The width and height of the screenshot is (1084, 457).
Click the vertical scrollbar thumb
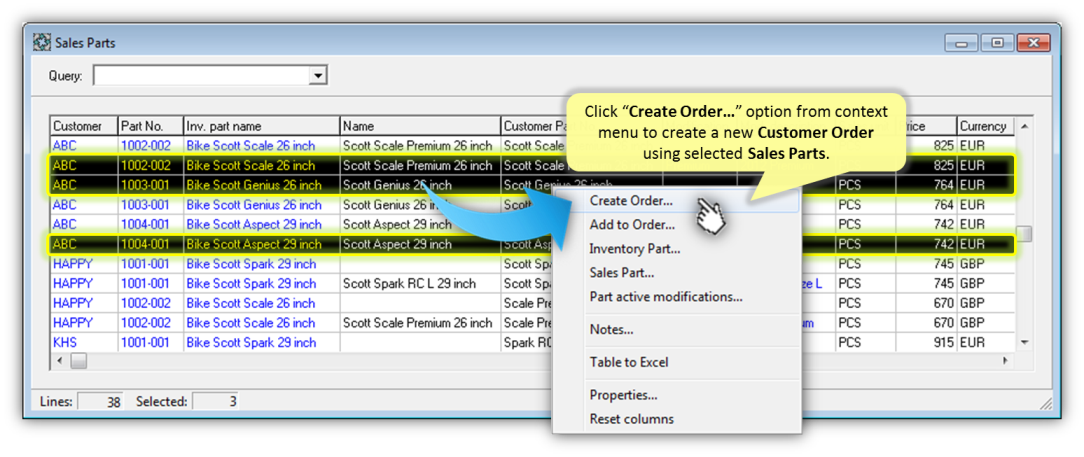click(1024, 234)
